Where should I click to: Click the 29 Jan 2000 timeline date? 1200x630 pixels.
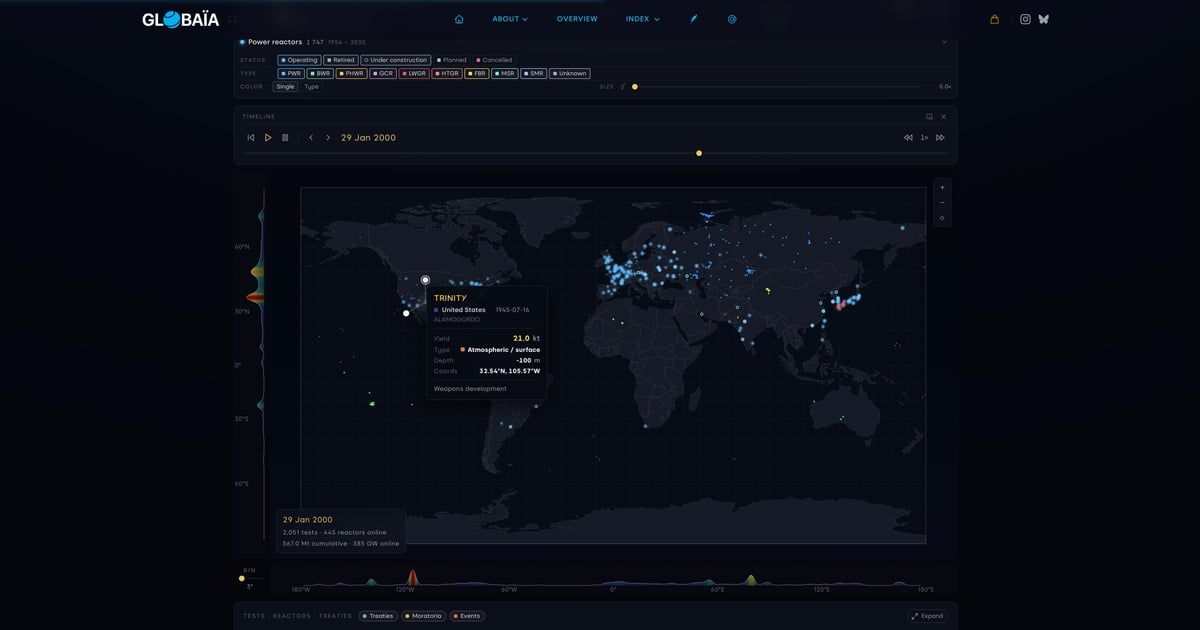(x=368, y=138)
